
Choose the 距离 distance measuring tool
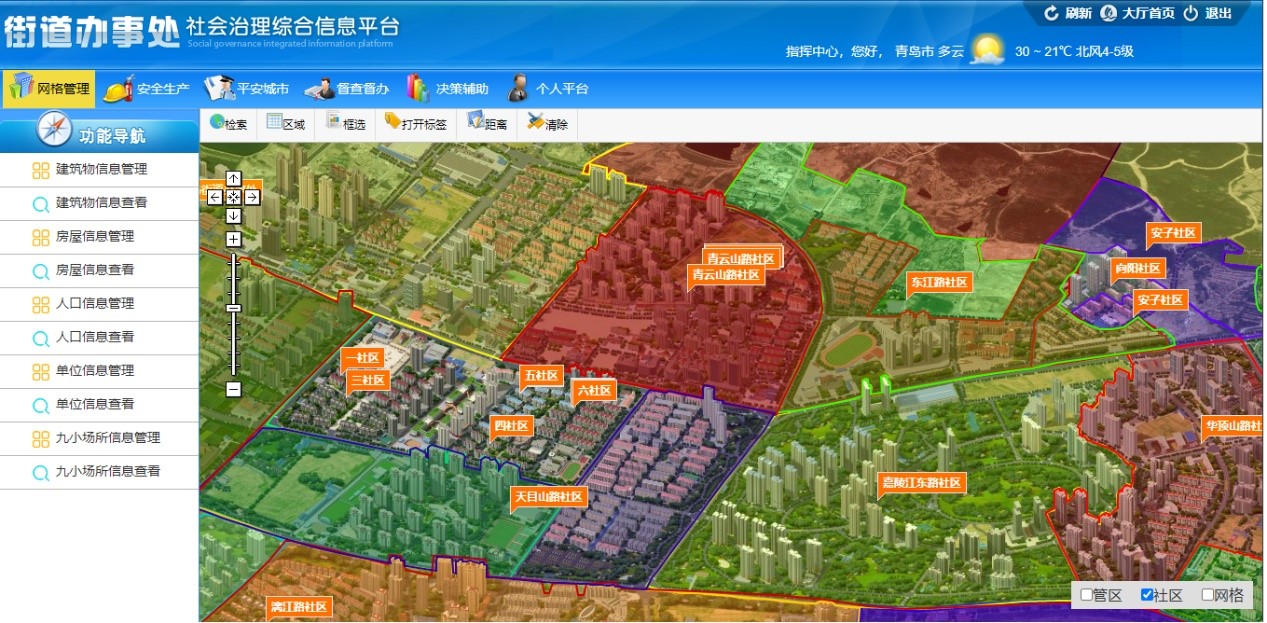487,124
